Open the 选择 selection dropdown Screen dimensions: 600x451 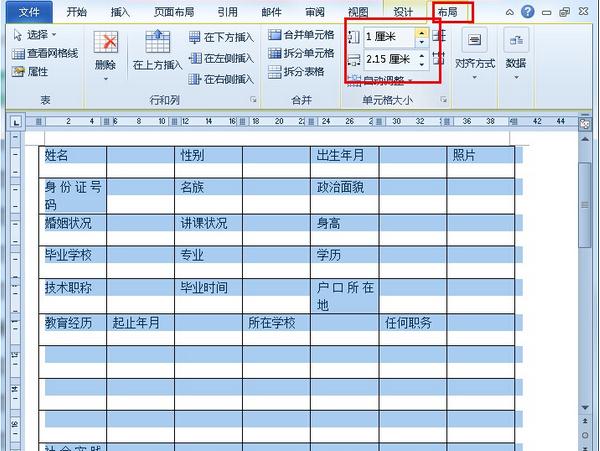point(35,35)
